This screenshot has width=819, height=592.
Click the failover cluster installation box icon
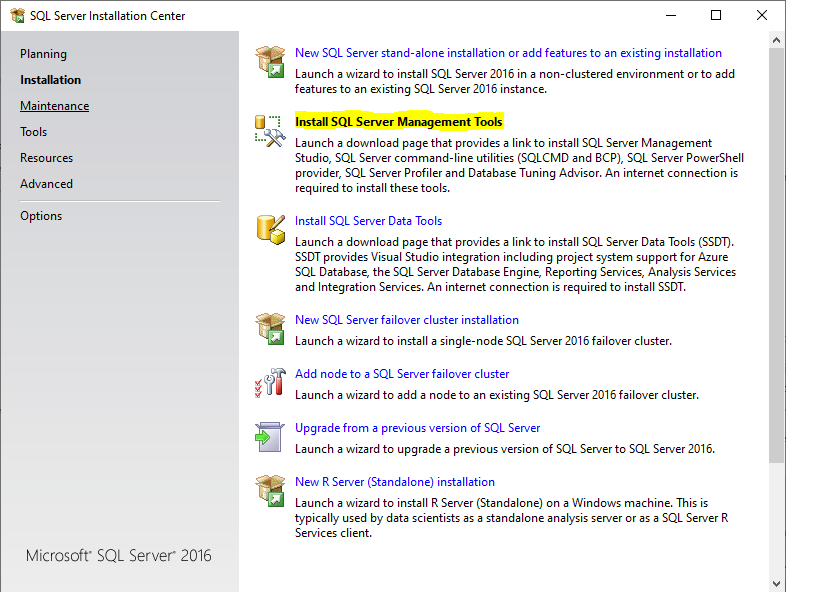tap(269, 327)
